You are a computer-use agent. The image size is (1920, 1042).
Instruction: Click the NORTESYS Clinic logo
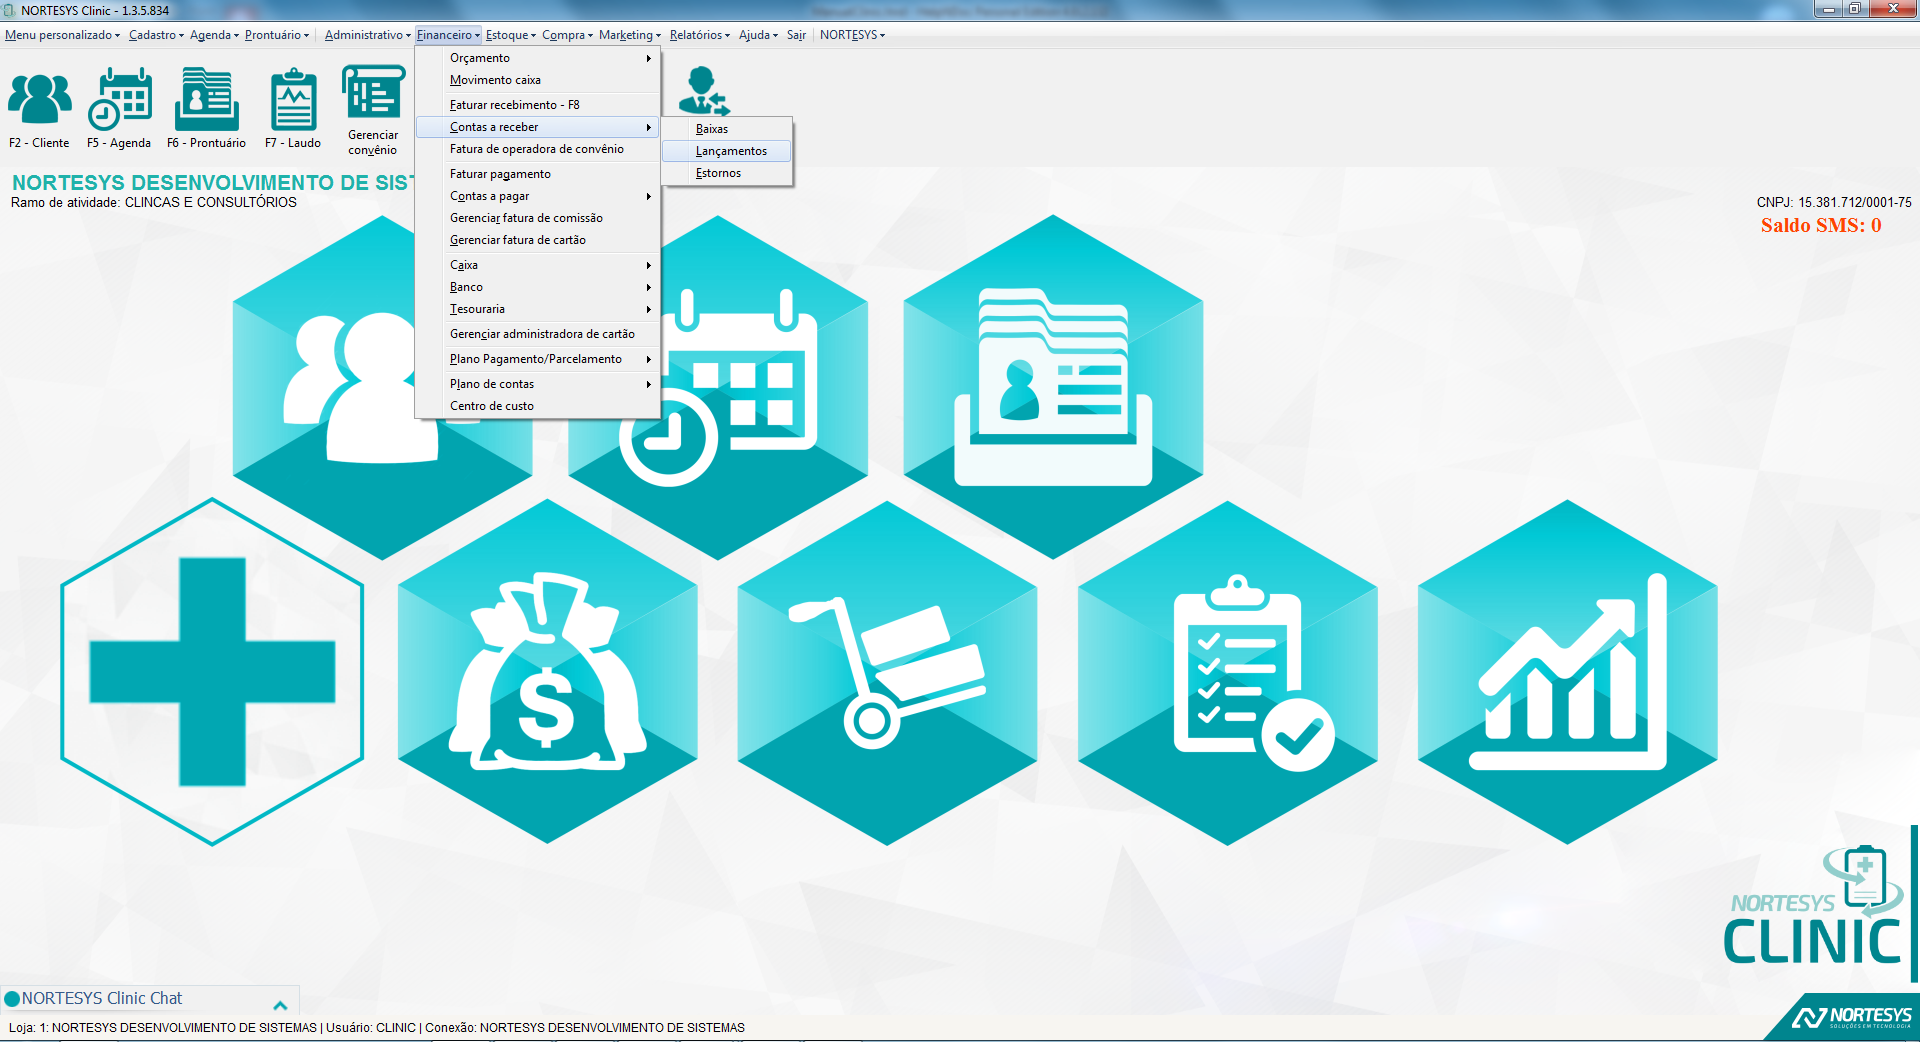tap(1813, 906)
